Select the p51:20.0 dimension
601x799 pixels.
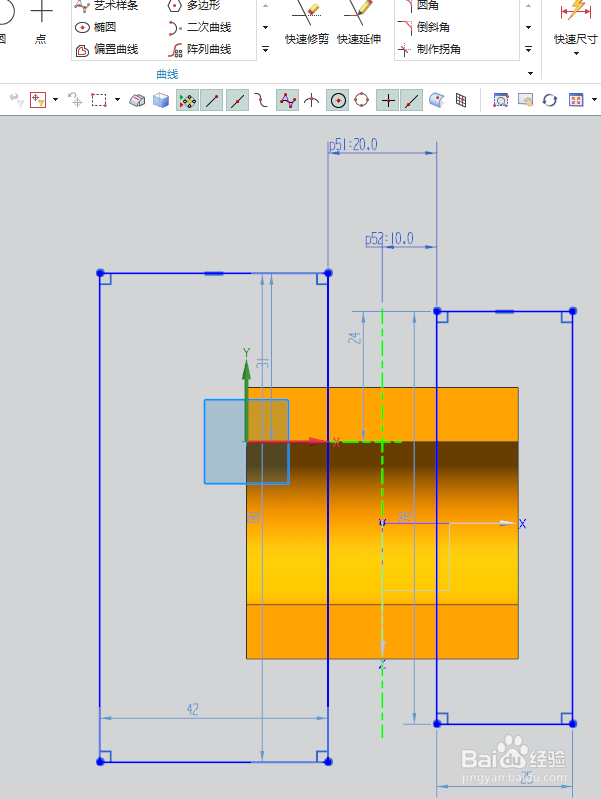click(353, 145)
